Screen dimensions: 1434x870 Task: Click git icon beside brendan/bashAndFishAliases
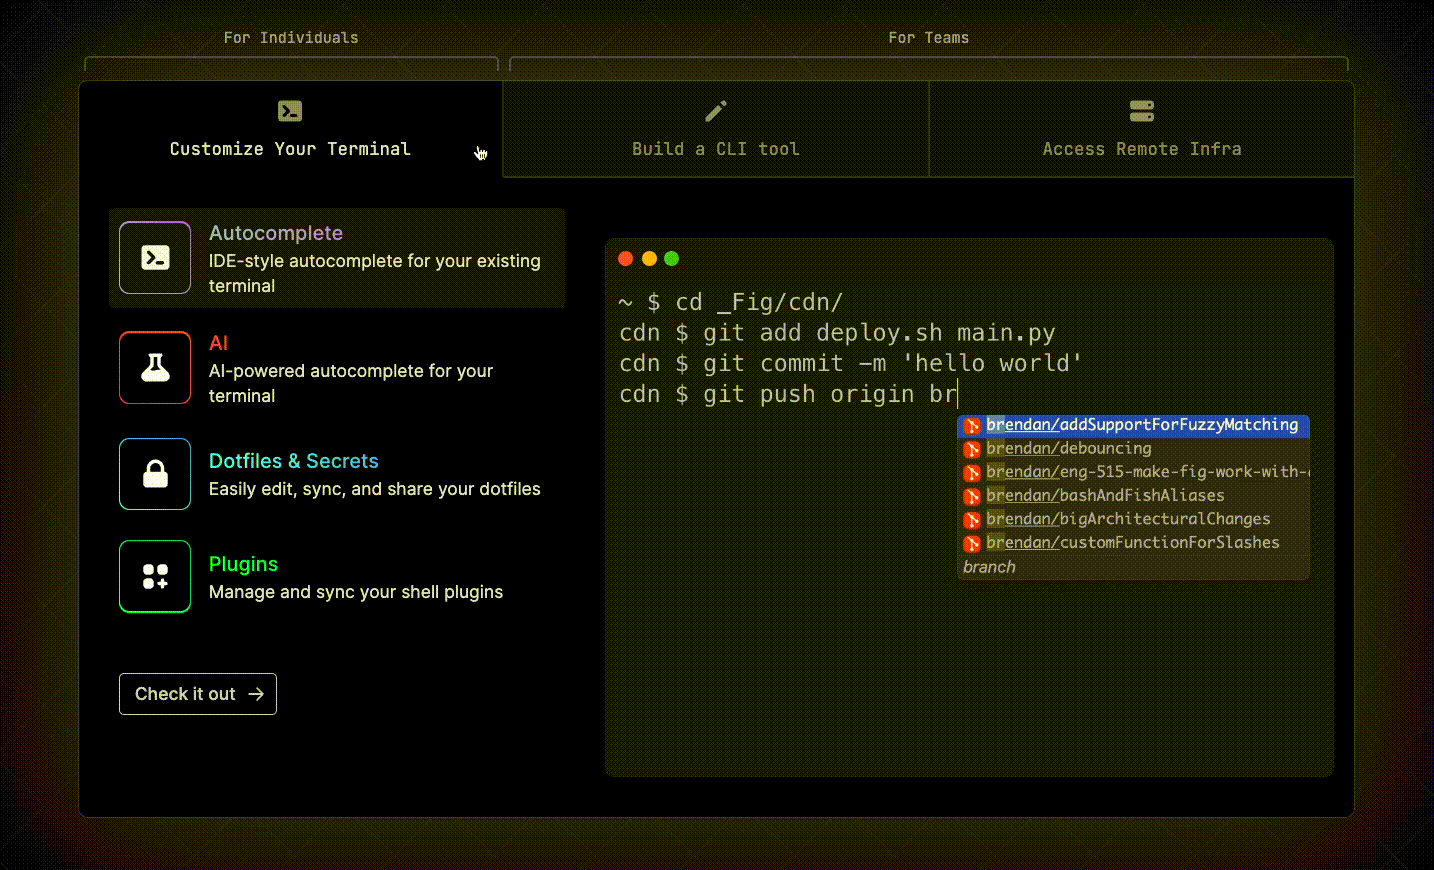pyautogui.click(x=972, y=496)
